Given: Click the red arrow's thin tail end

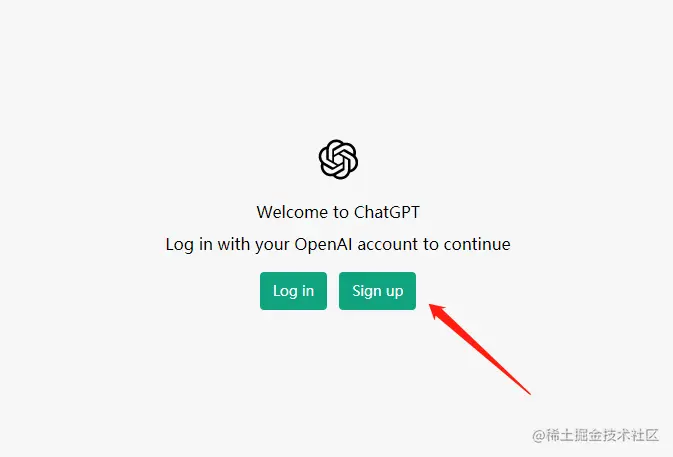Looking at the screenshot, I should (527, 391).
